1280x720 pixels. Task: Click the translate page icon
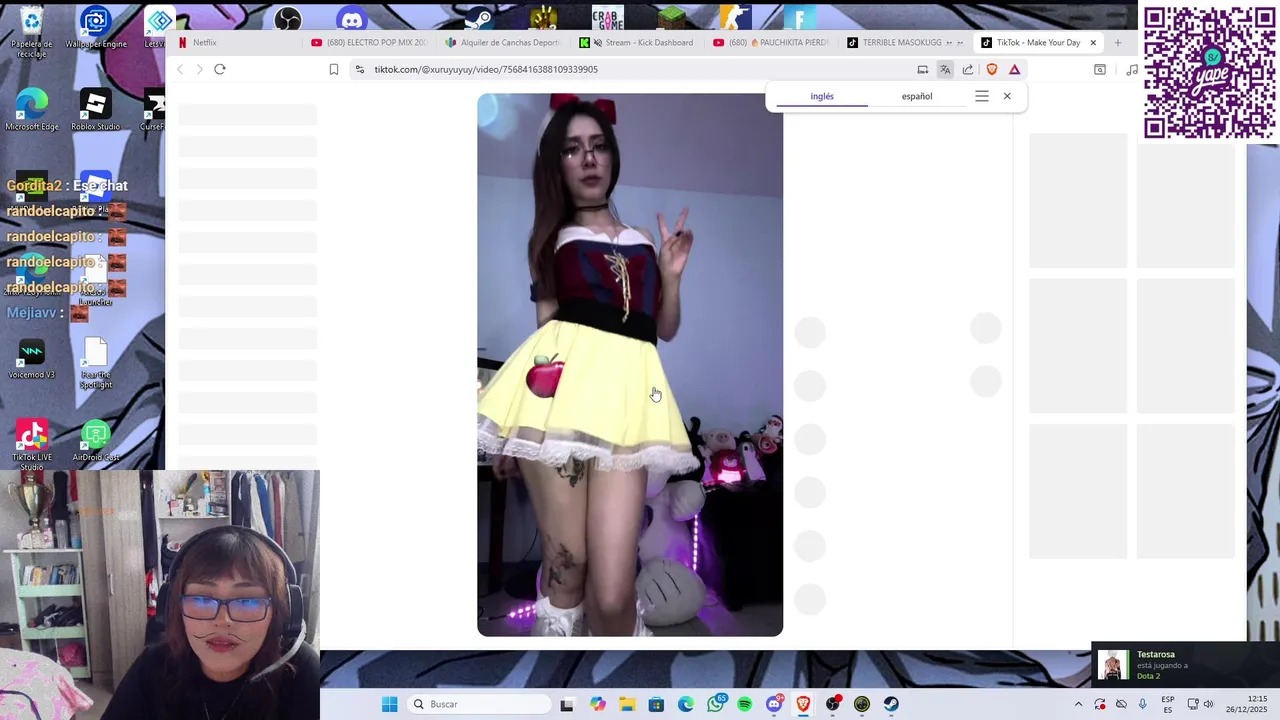(945, 69)
